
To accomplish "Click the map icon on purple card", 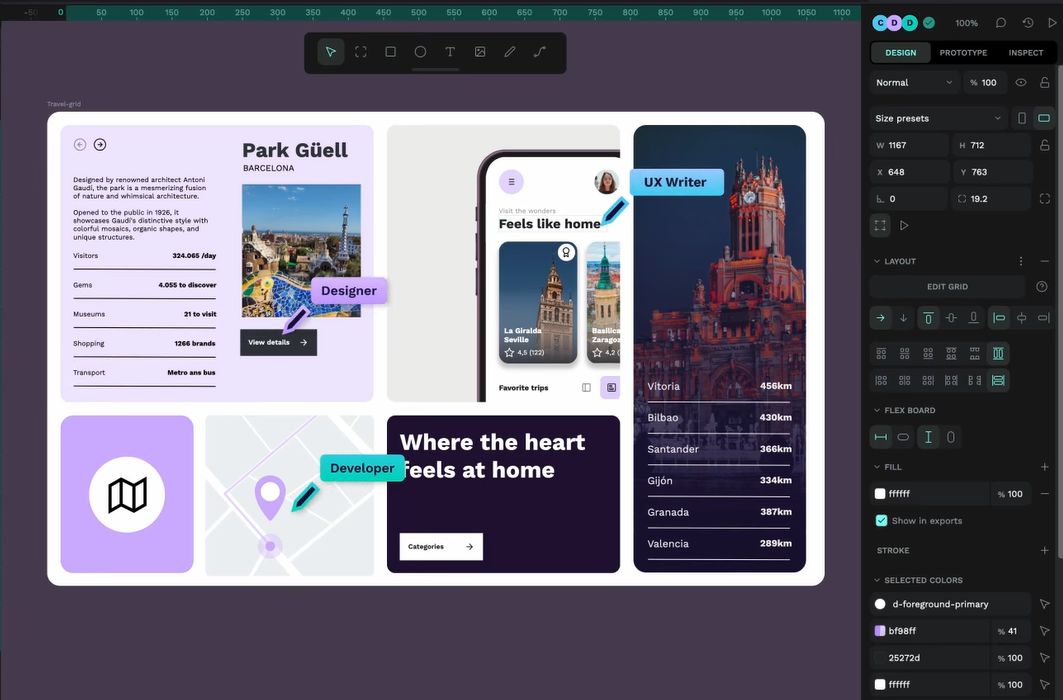I will (127, 495).
